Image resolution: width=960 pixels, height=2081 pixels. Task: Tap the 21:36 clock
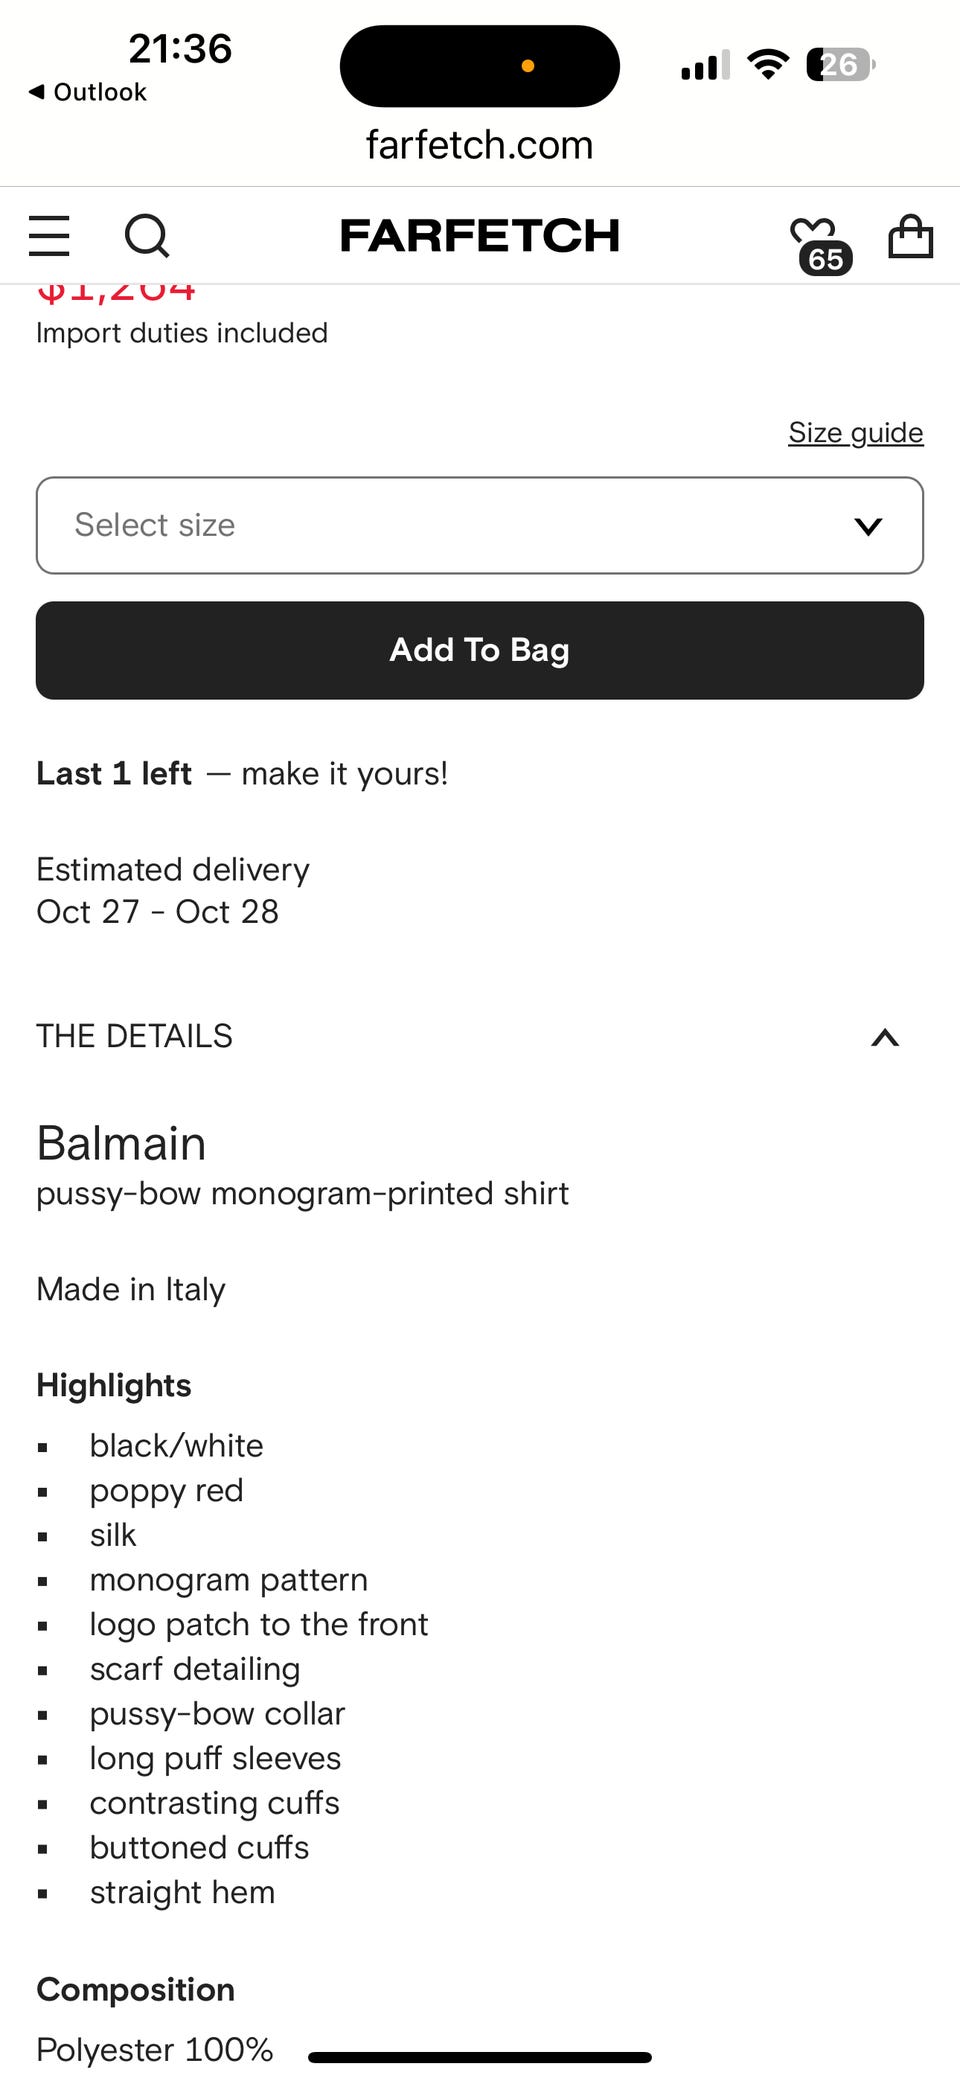point(180,48)
